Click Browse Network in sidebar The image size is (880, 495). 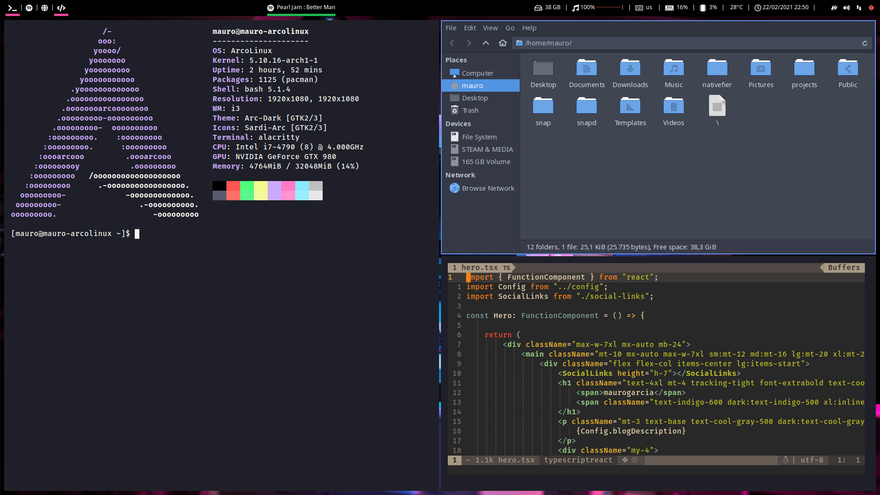487,188
